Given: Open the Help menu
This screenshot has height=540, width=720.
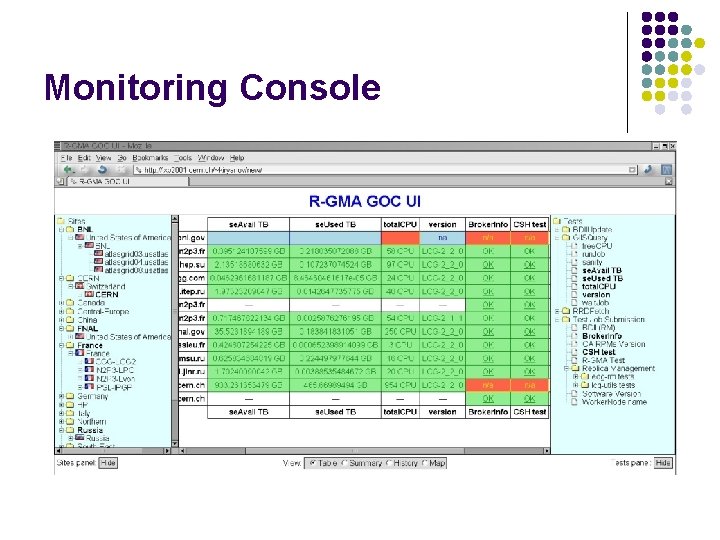Looking at the screenshot, I should (237, 158).
